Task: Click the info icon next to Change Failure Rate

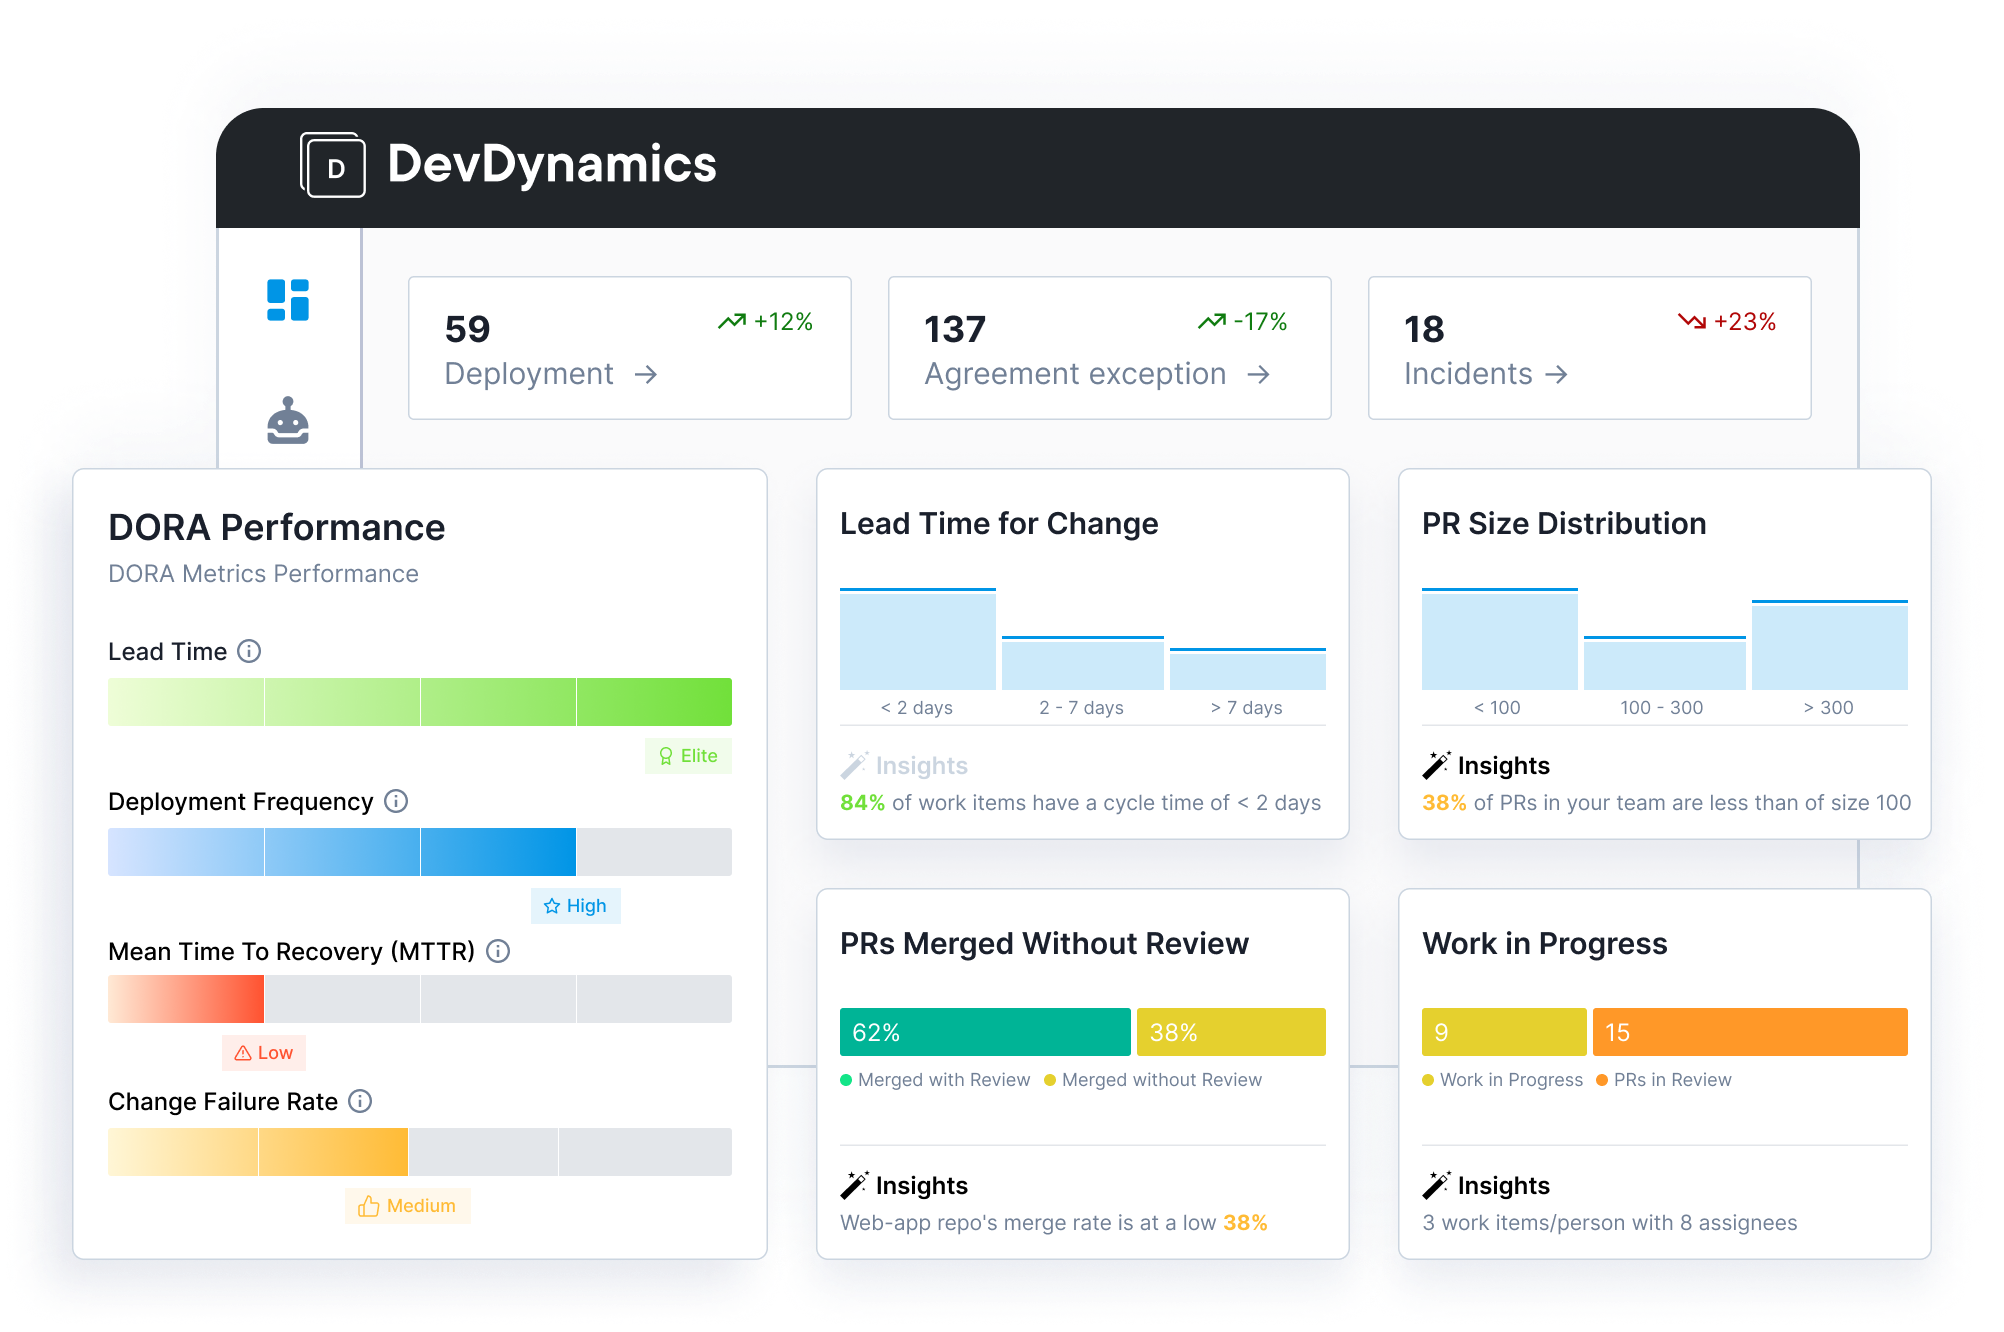Action: [358, 1101]
